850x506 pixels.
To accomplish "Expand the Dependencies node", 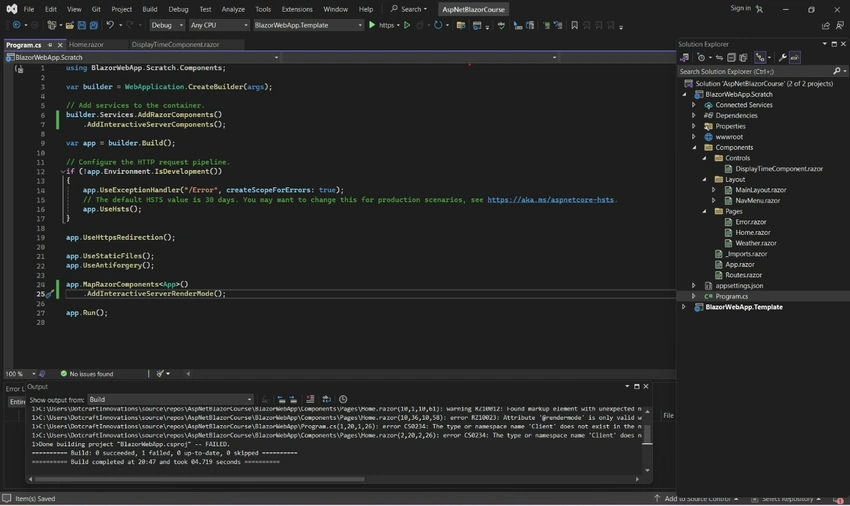I will [x=694, y=116].
